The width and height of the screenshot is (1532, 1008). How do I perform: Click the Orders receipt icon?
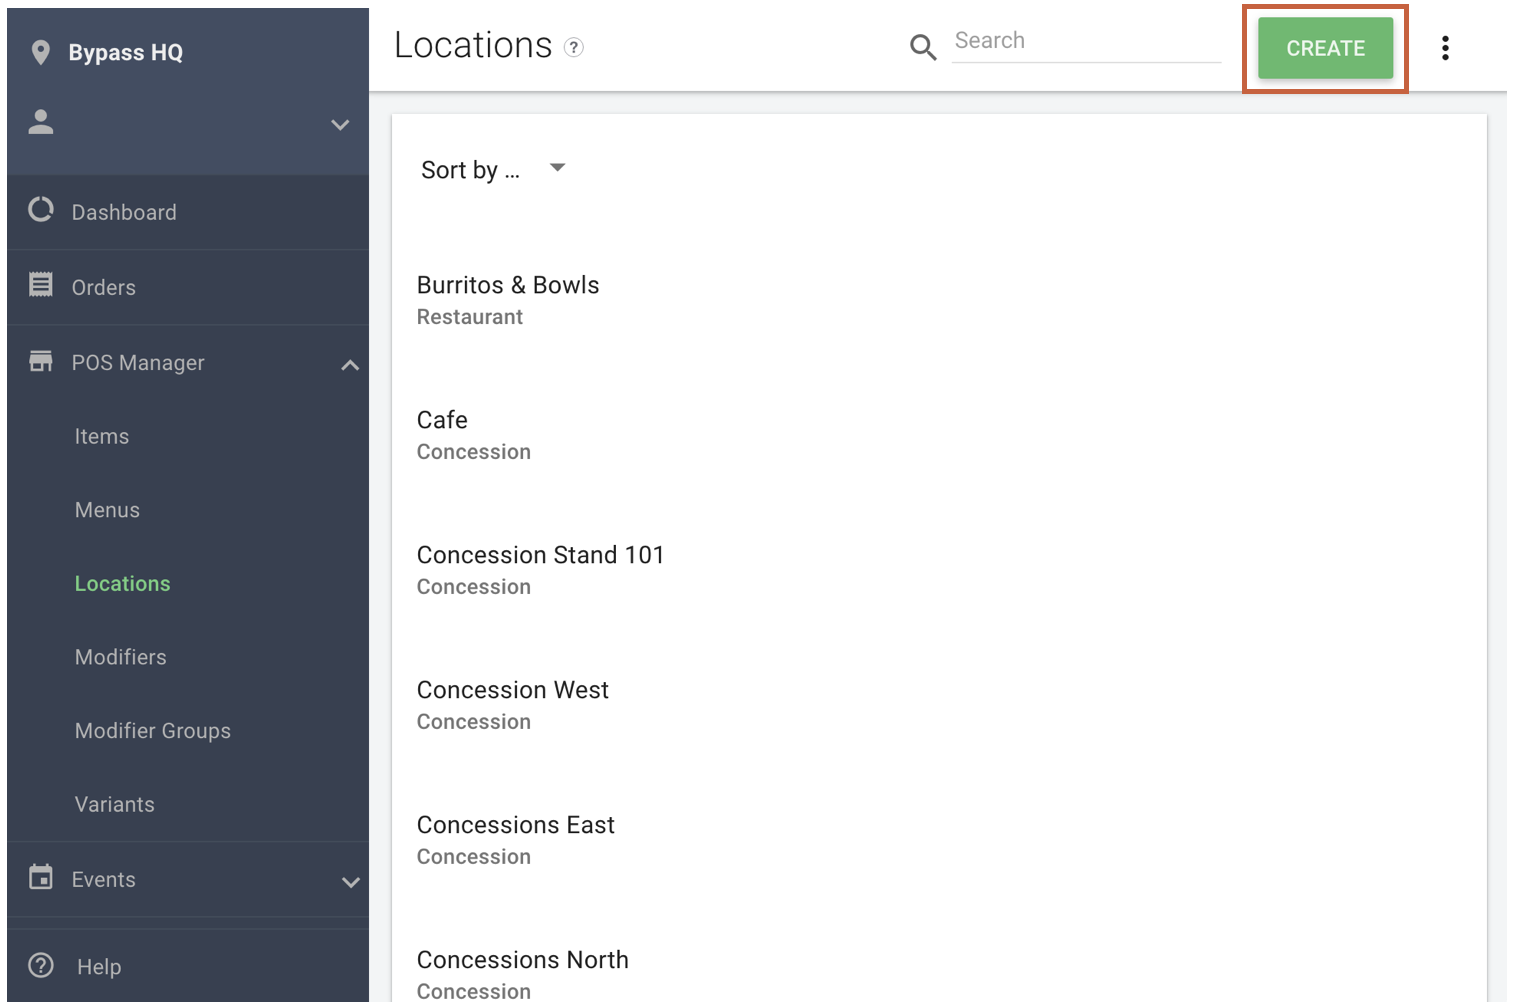[41, 285]
